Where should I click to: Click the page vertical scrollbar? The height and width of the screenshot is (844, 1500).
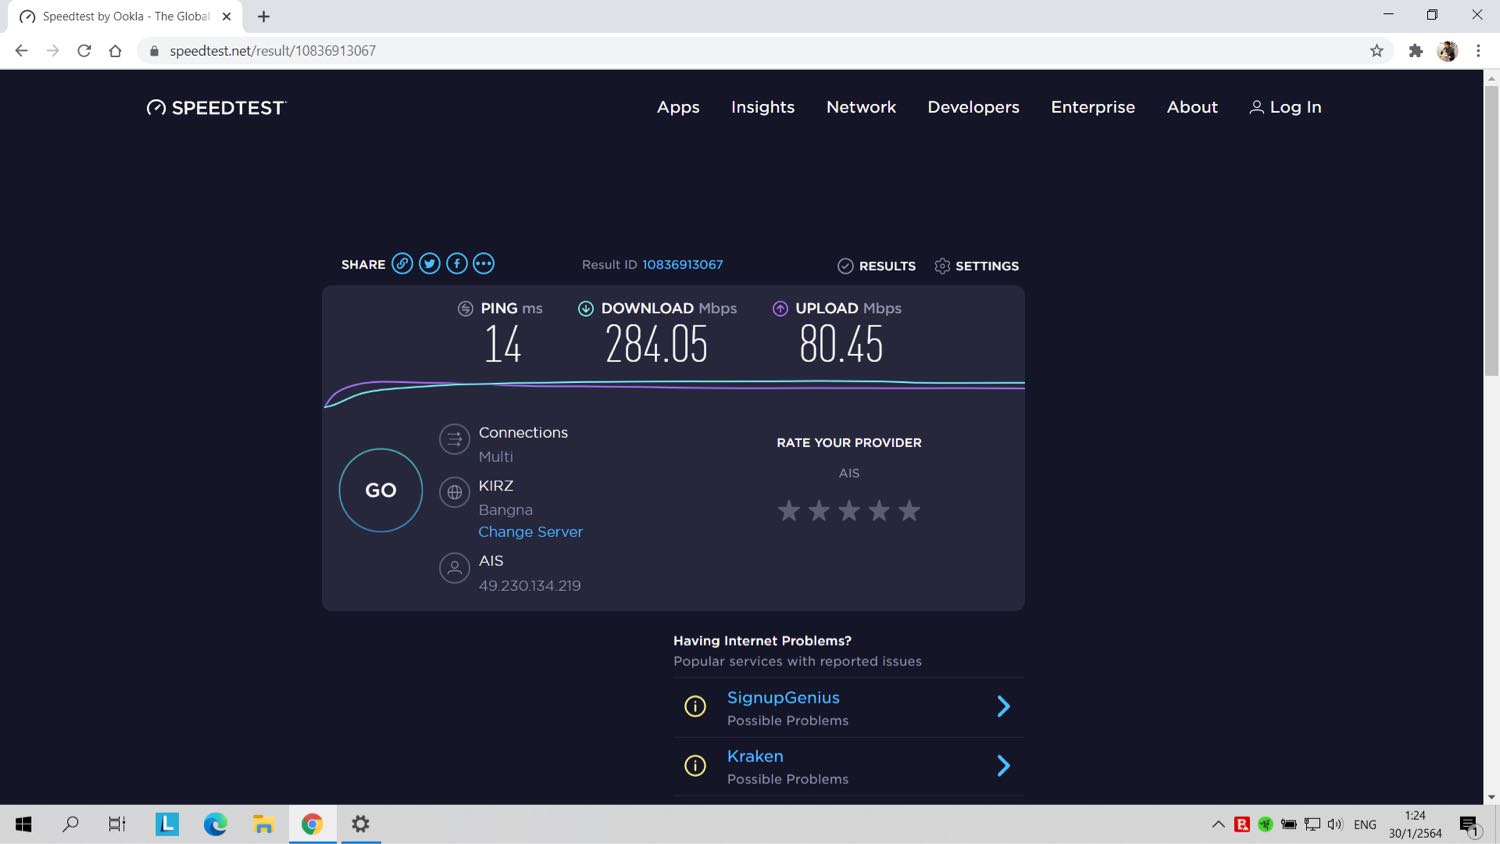(1491, 230)
